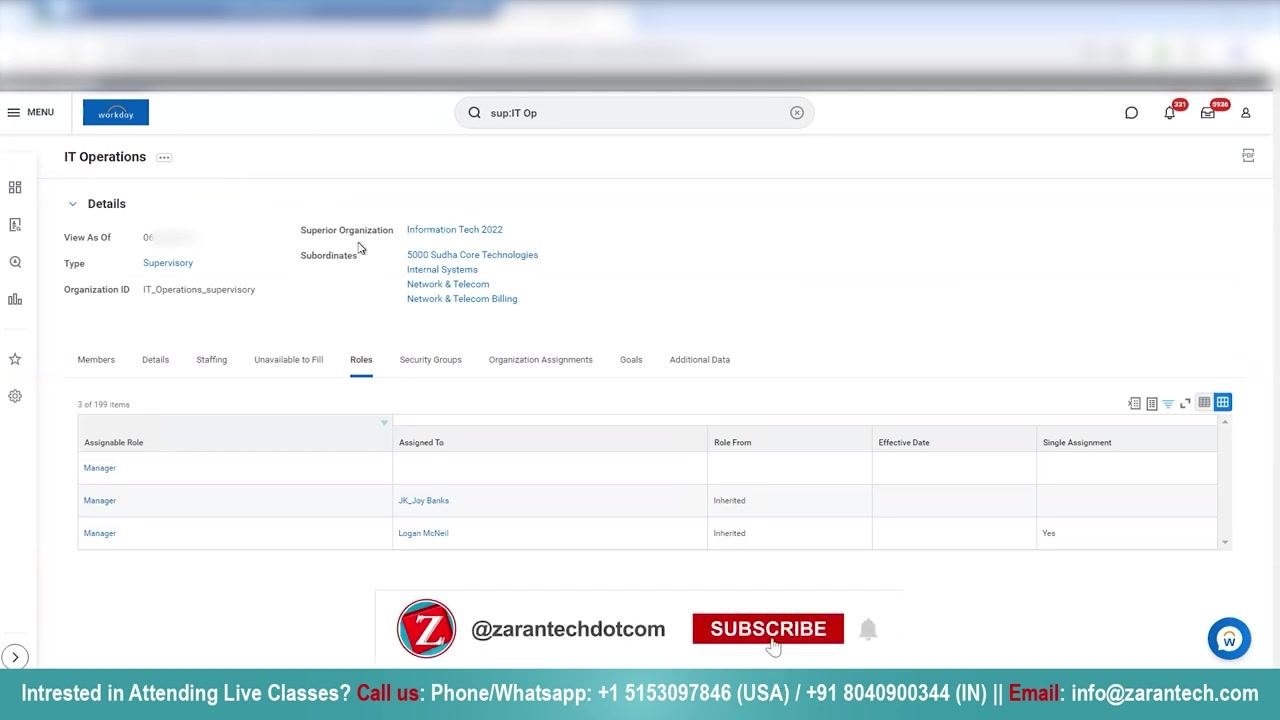Screen dimensions: 1280x720
Task: Open related actions ellipsis beside IT Operations
Action: click(x=164, y=157)
